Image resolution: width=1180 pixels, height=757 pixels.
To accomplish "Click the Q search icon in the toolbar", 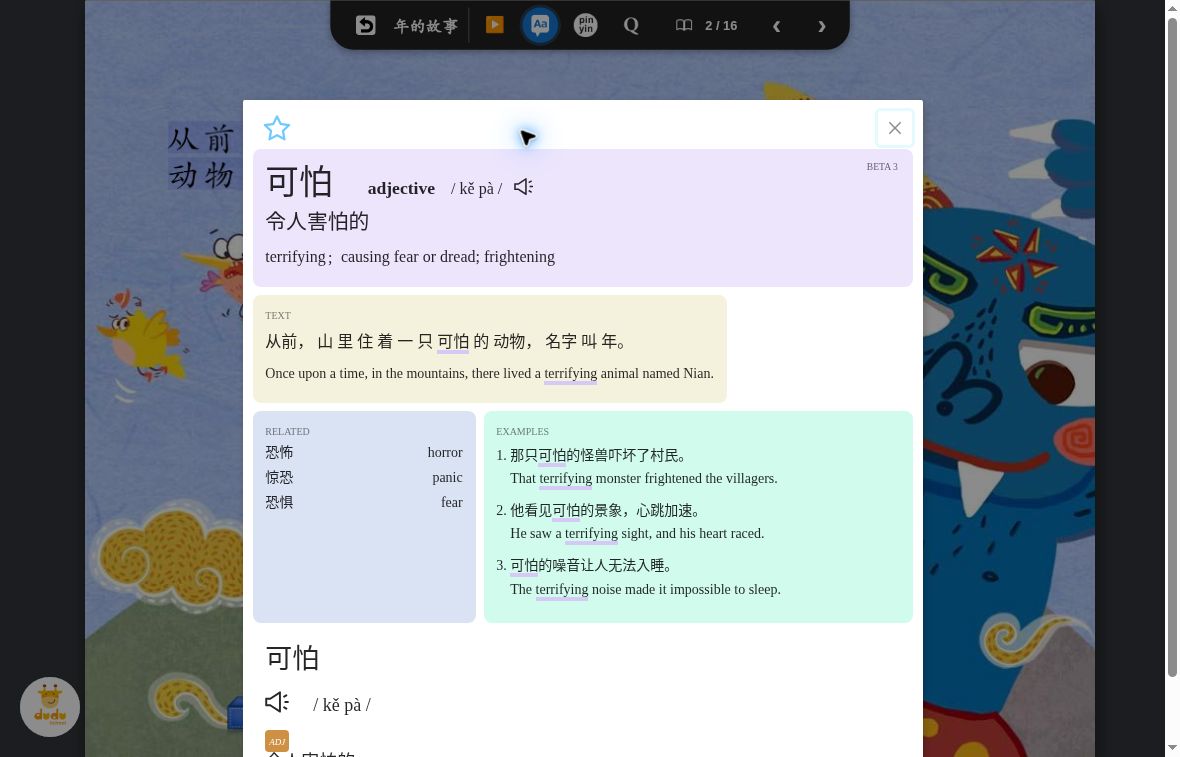I will [x=631, y=26].
